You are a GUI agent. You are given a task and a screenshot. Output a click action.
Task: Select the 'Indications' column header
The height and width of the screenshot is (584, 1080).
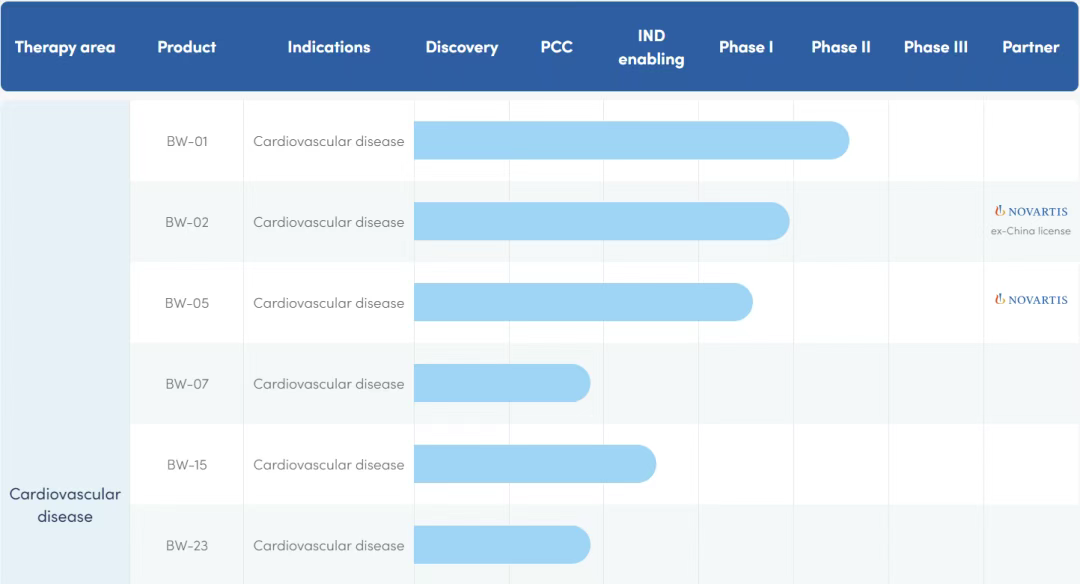click(329, 47)
